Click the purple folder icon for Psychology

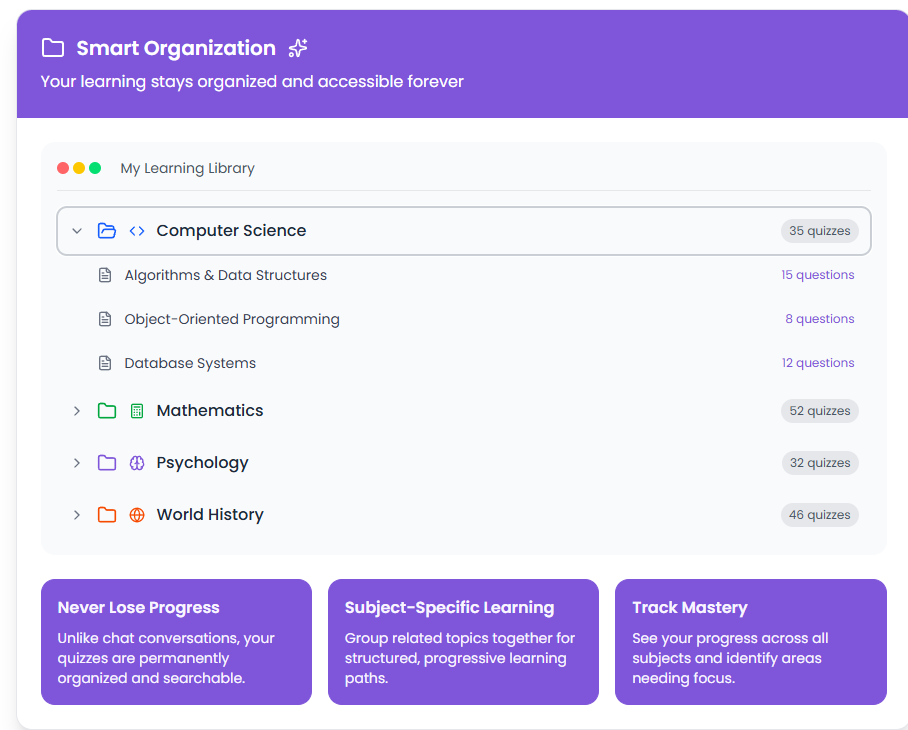coord(107,463)
